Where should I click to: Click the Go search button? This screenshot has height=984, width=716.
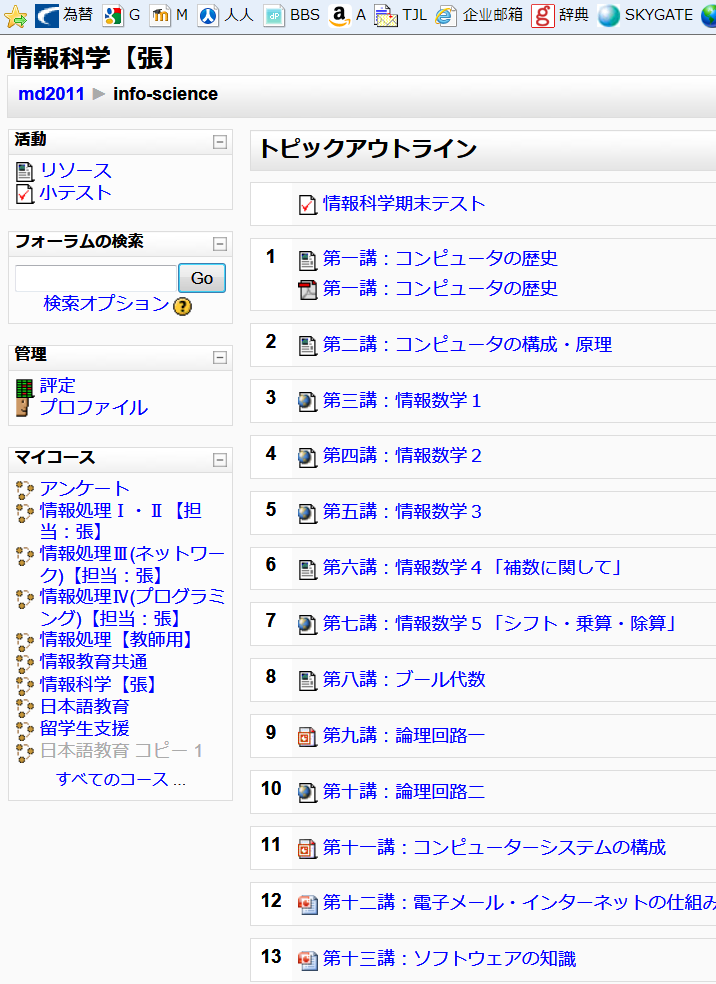point(202,278)
